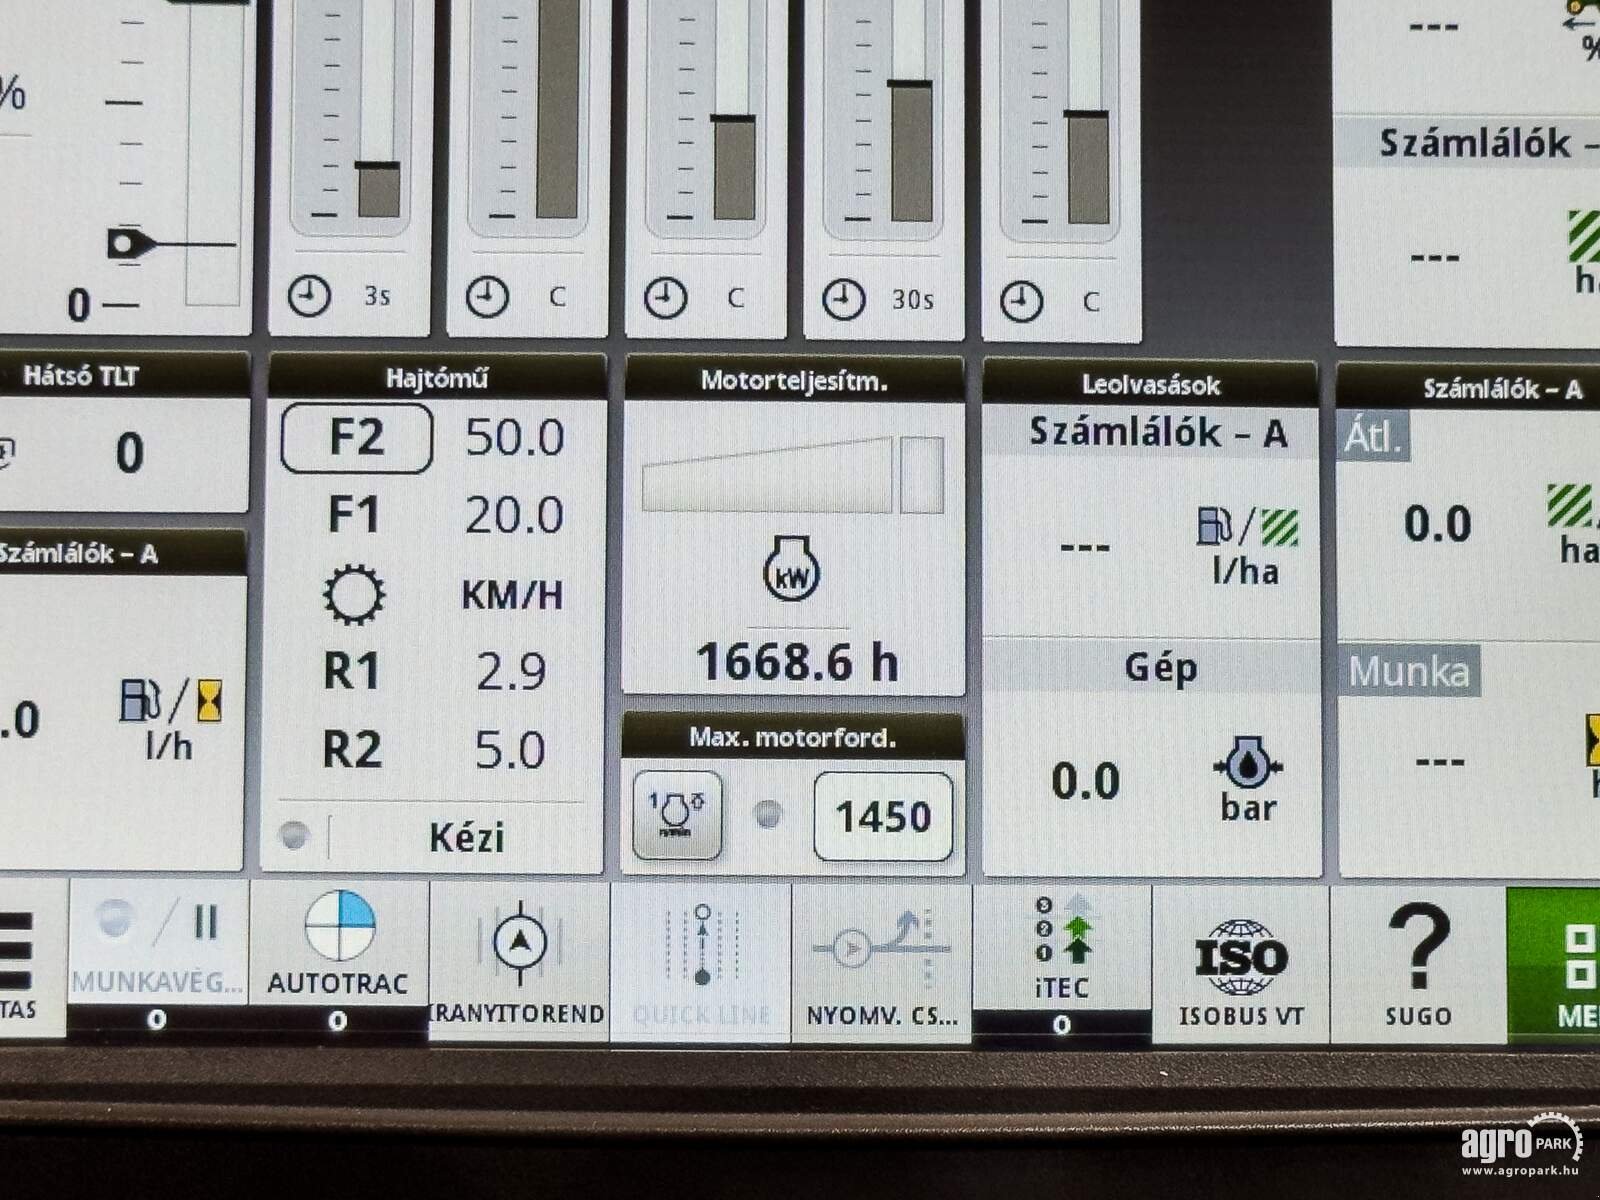Tap the engine kW icon

(792, 570)
